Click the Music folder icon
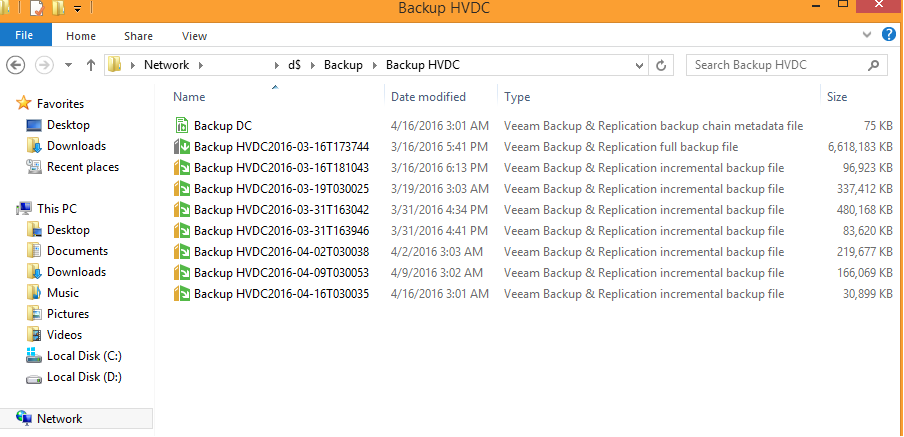This screenshot has height=437, width=904. (x=34, y=293)
